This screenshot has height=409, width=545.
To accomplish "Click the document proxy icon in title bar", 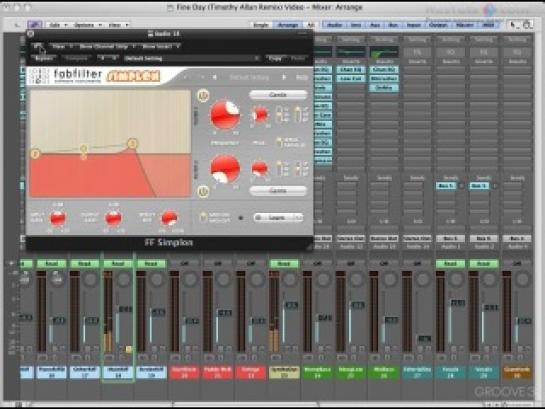I will click(170, 7).
